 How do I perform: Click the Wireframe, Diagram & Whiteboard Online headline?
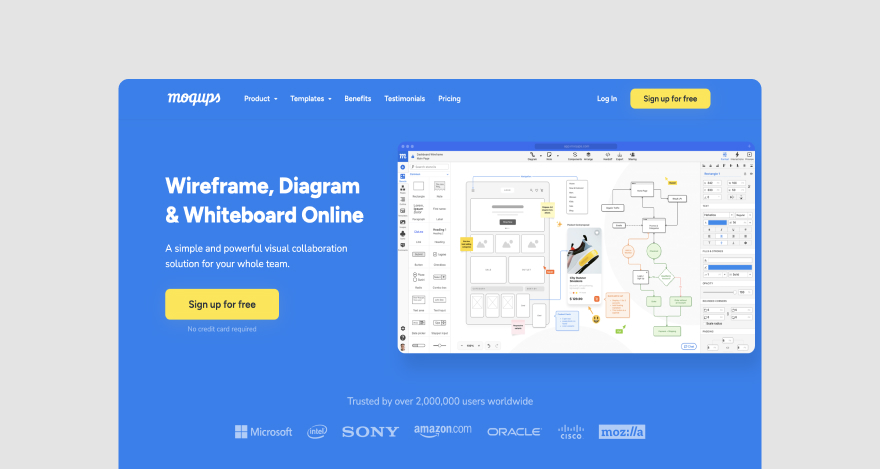[x=264, y=200]
